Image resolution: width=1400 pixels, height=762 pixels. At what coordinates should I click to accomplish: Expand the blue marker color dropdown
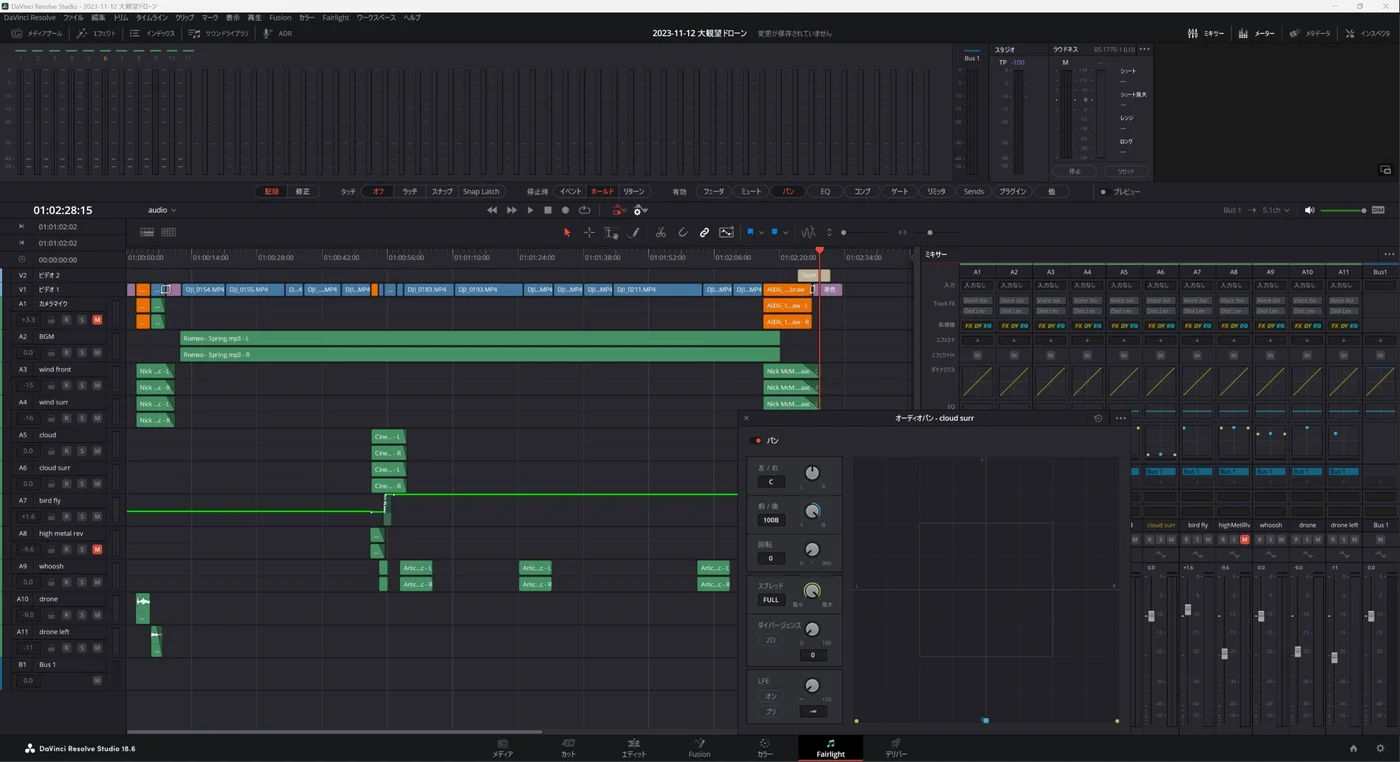(x=786, y=232)
